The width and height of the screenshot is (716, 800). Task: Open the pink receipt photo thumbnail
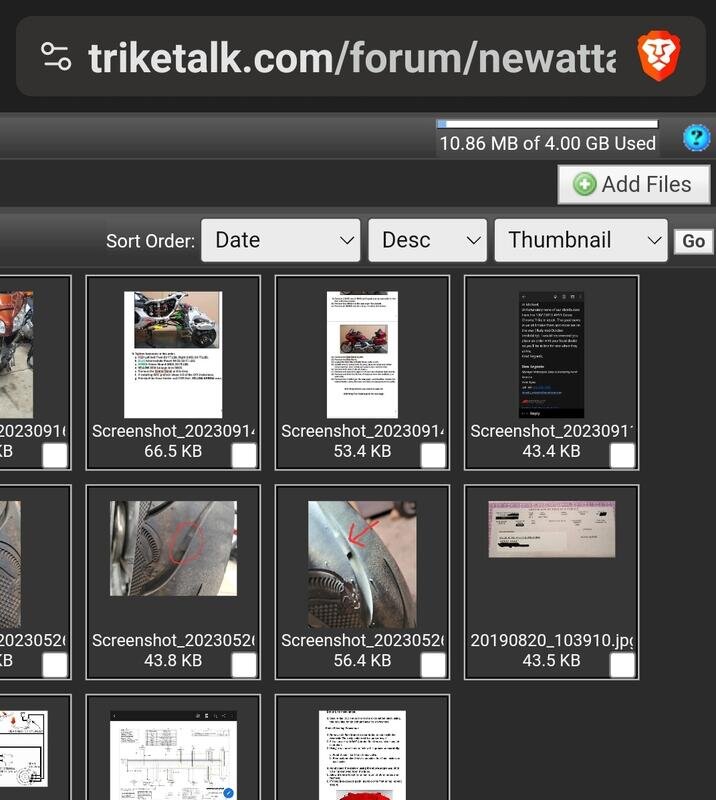pos(552,529)
